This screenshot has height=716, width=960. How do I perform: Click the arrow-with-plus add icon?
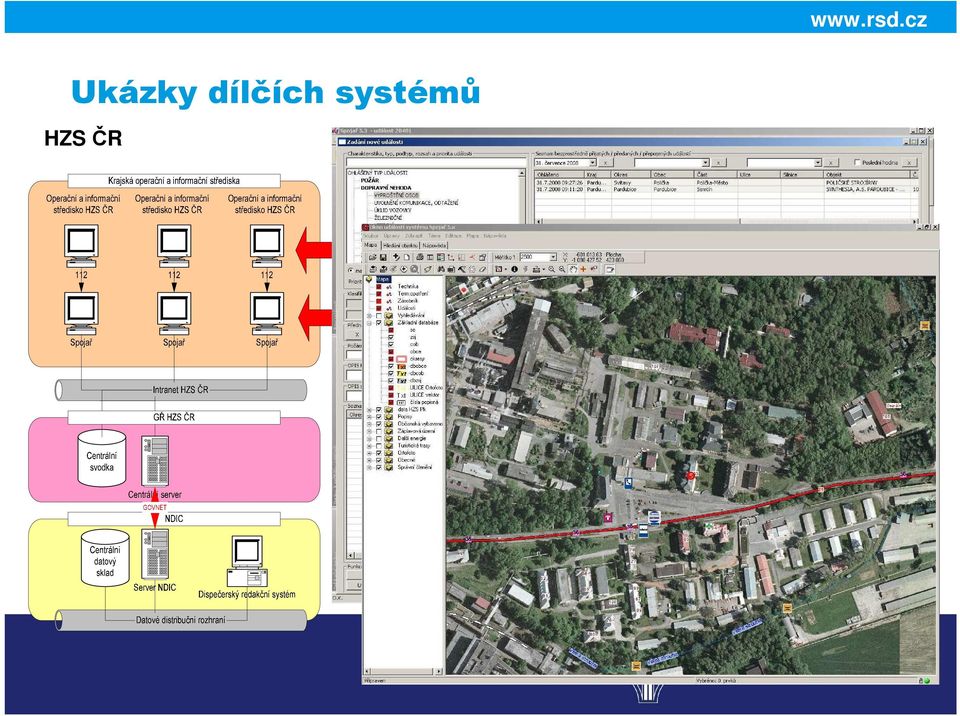point(396,257)
